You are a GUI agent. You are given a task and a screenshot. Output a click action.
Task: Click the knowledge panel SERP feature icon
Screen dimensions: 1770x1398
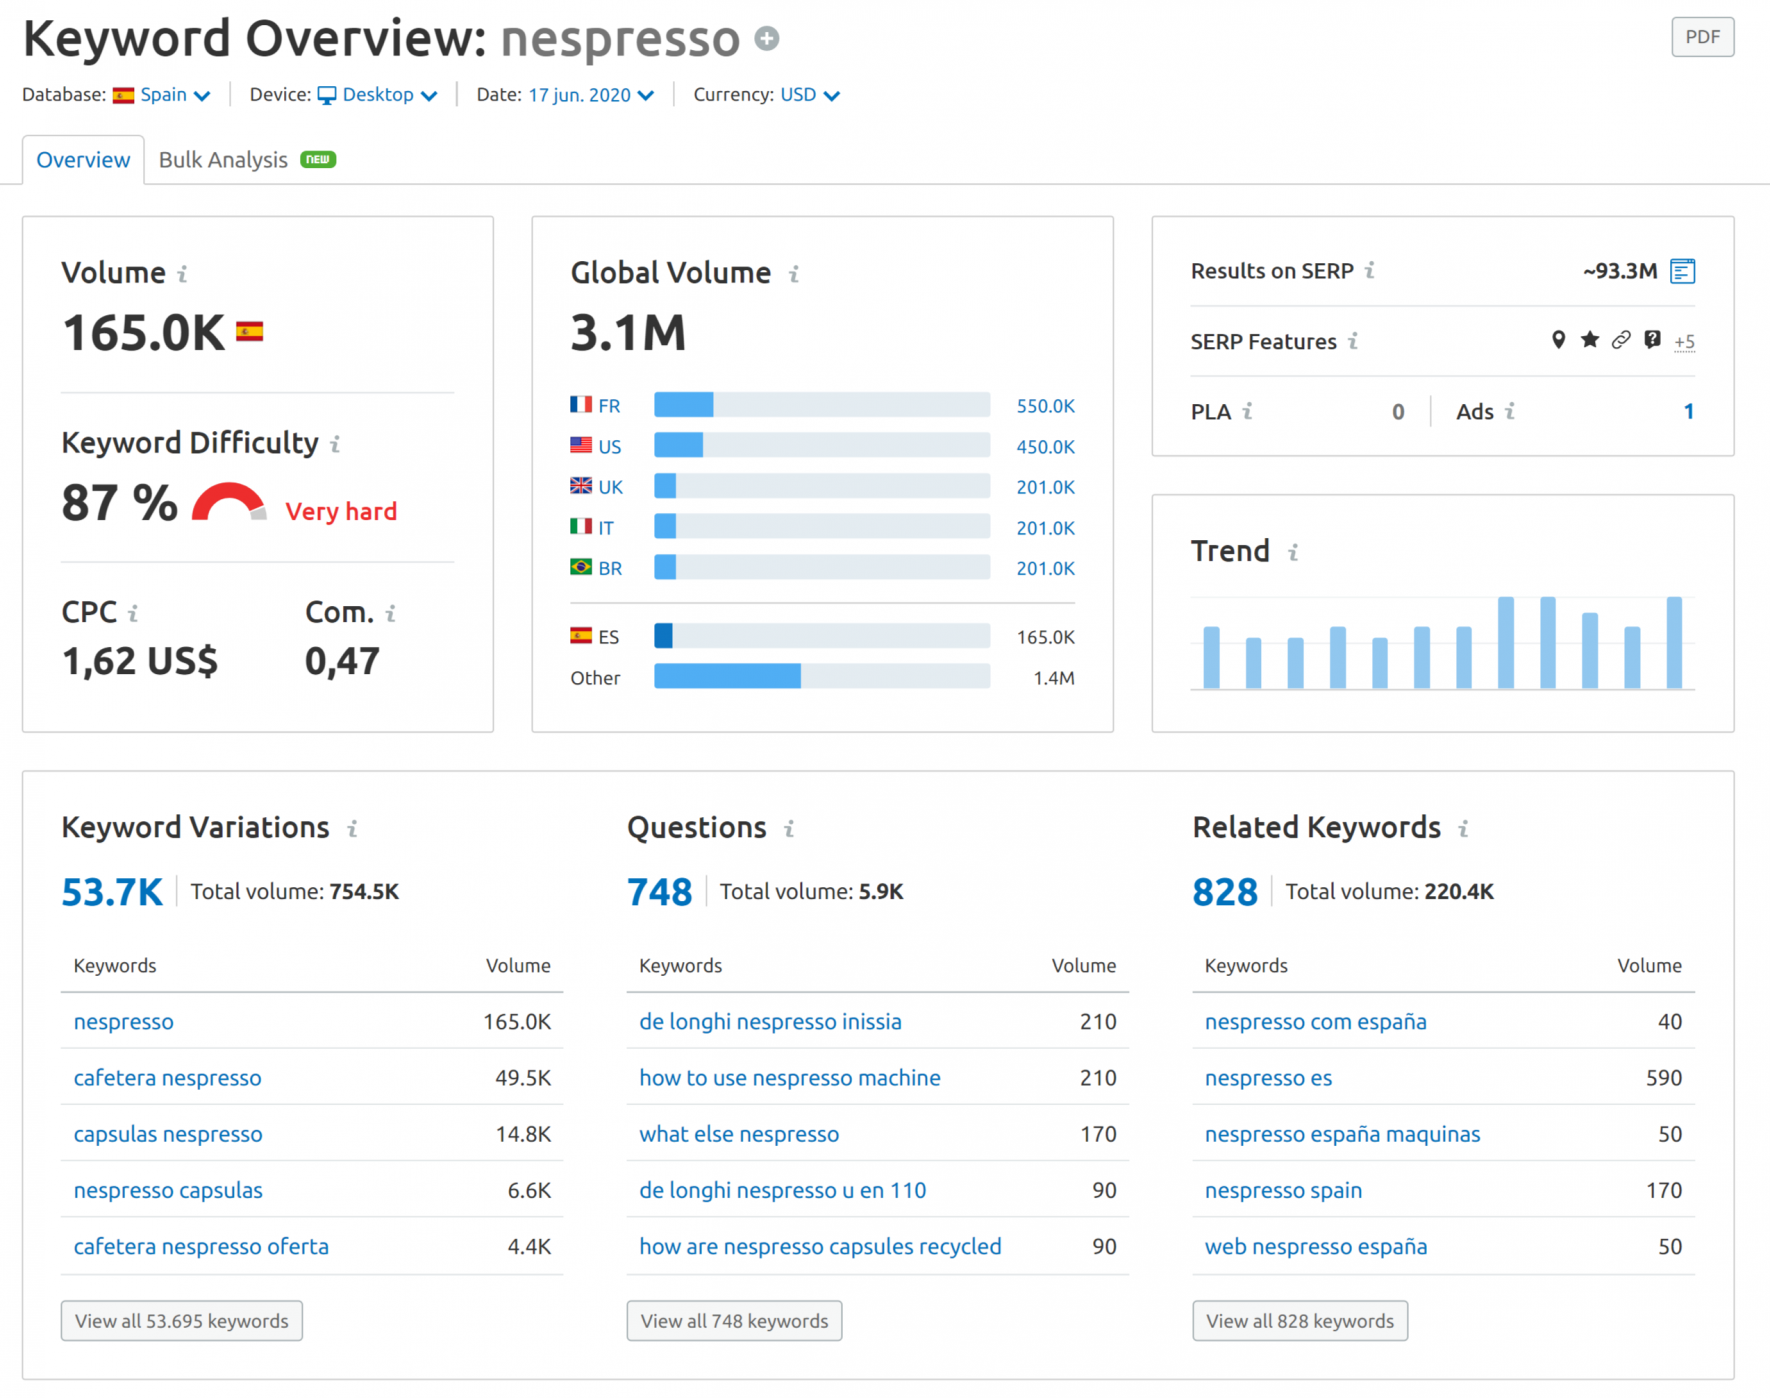click(1652, 340)
